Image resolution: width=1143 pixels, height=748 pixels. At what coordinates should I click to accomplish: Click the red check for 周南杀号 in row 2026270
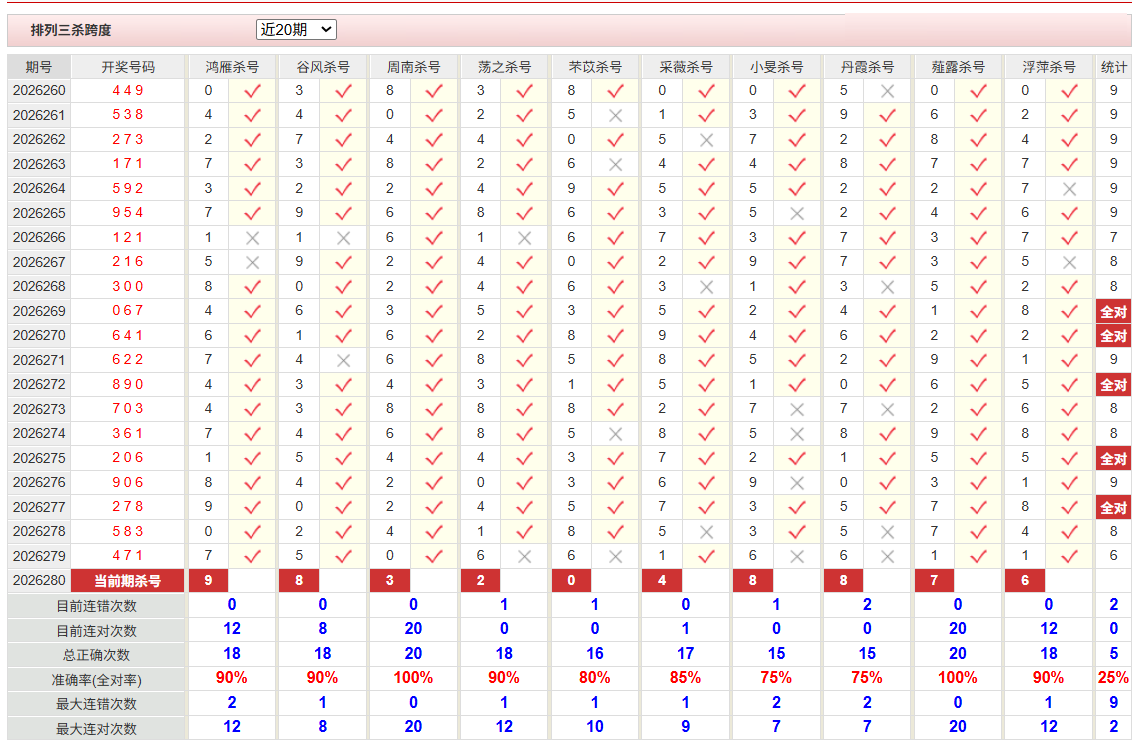coord(434,336)
